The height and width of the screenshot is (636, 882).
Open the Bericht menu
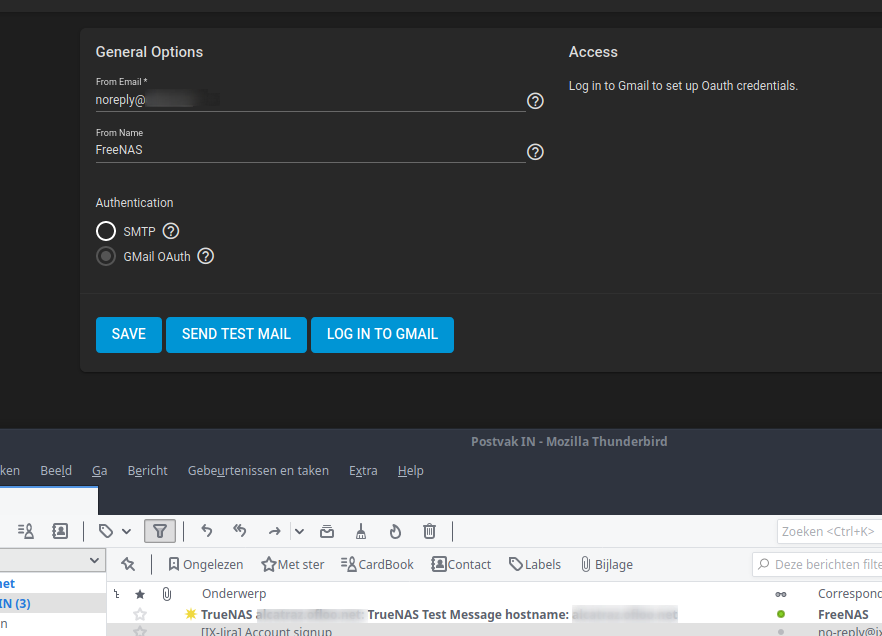click(147, 471)
